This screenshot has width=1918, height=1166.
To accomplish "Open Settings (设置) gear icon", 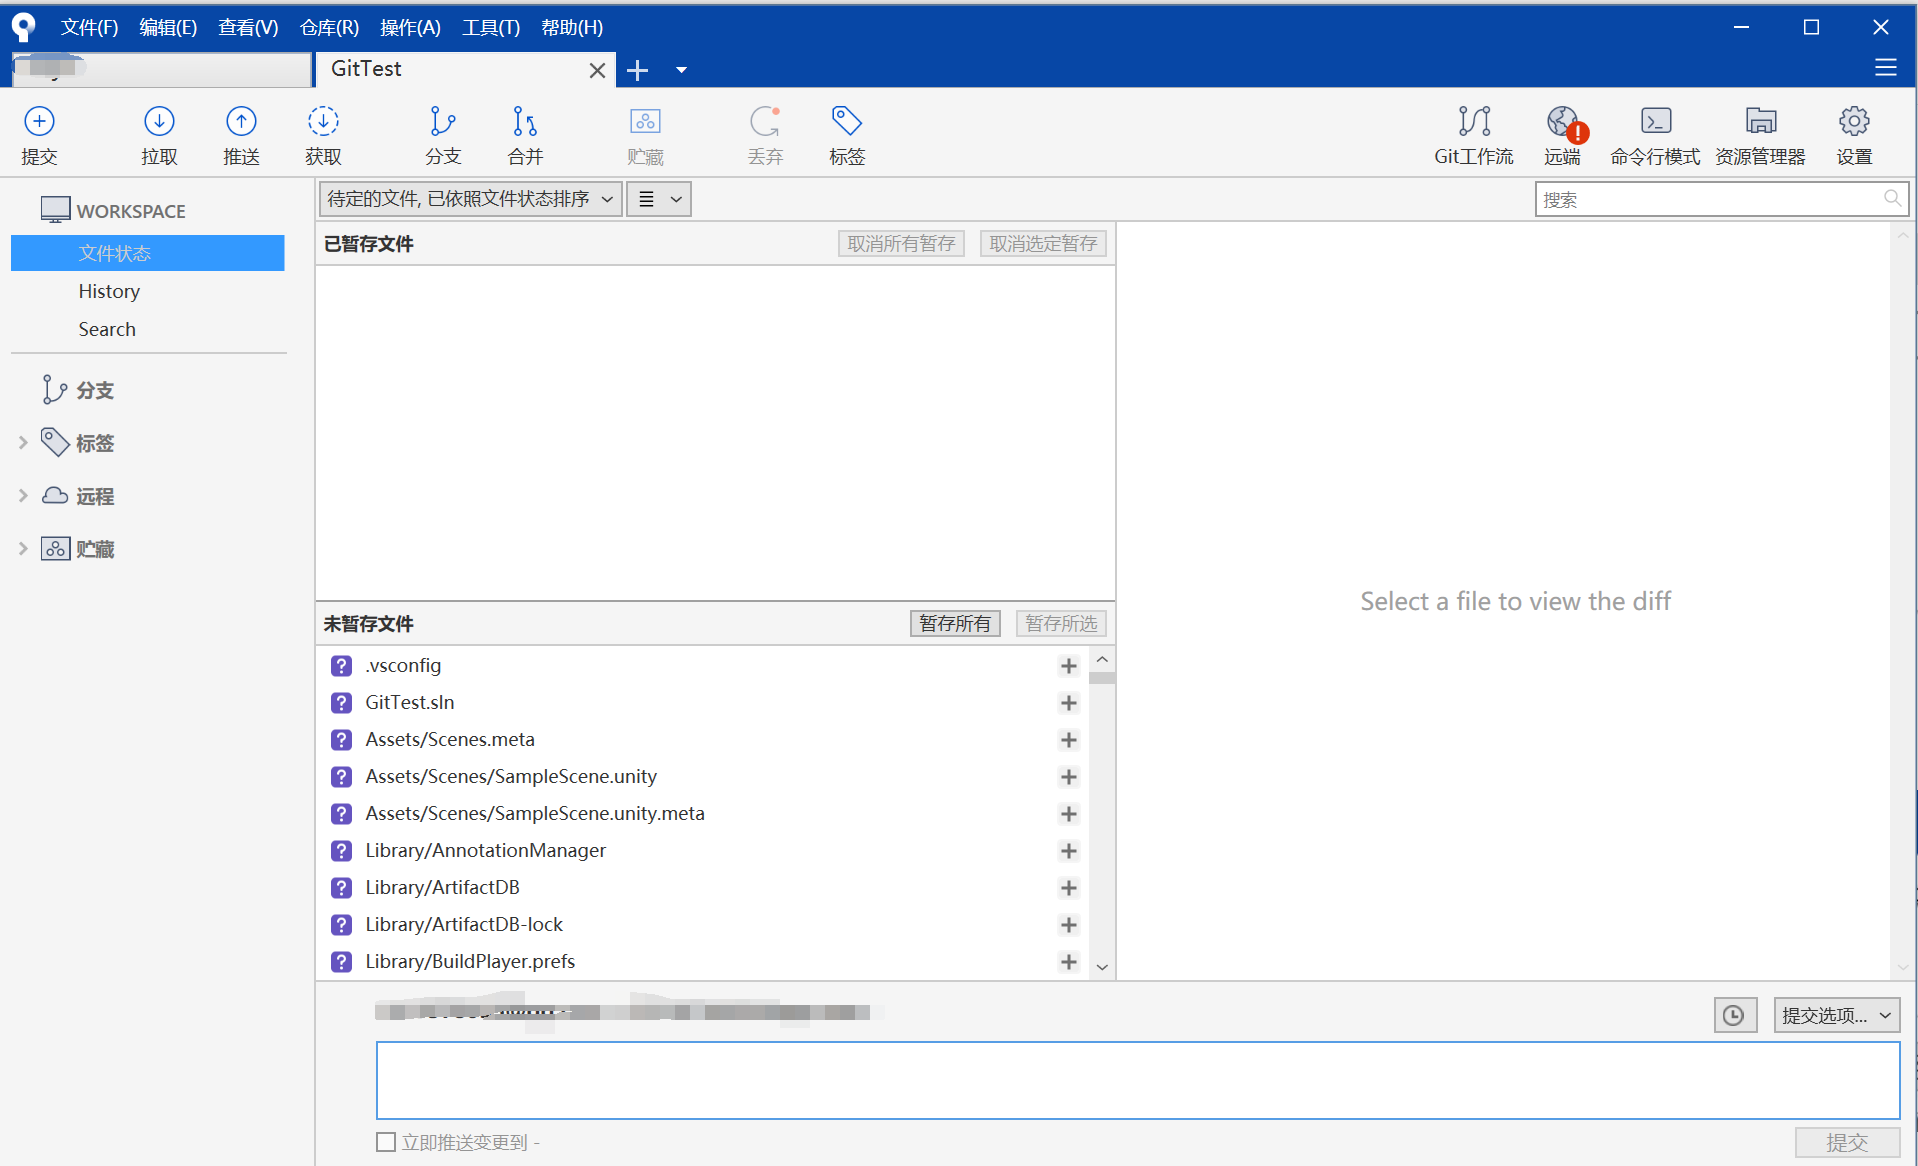I will click(1854, 134).
